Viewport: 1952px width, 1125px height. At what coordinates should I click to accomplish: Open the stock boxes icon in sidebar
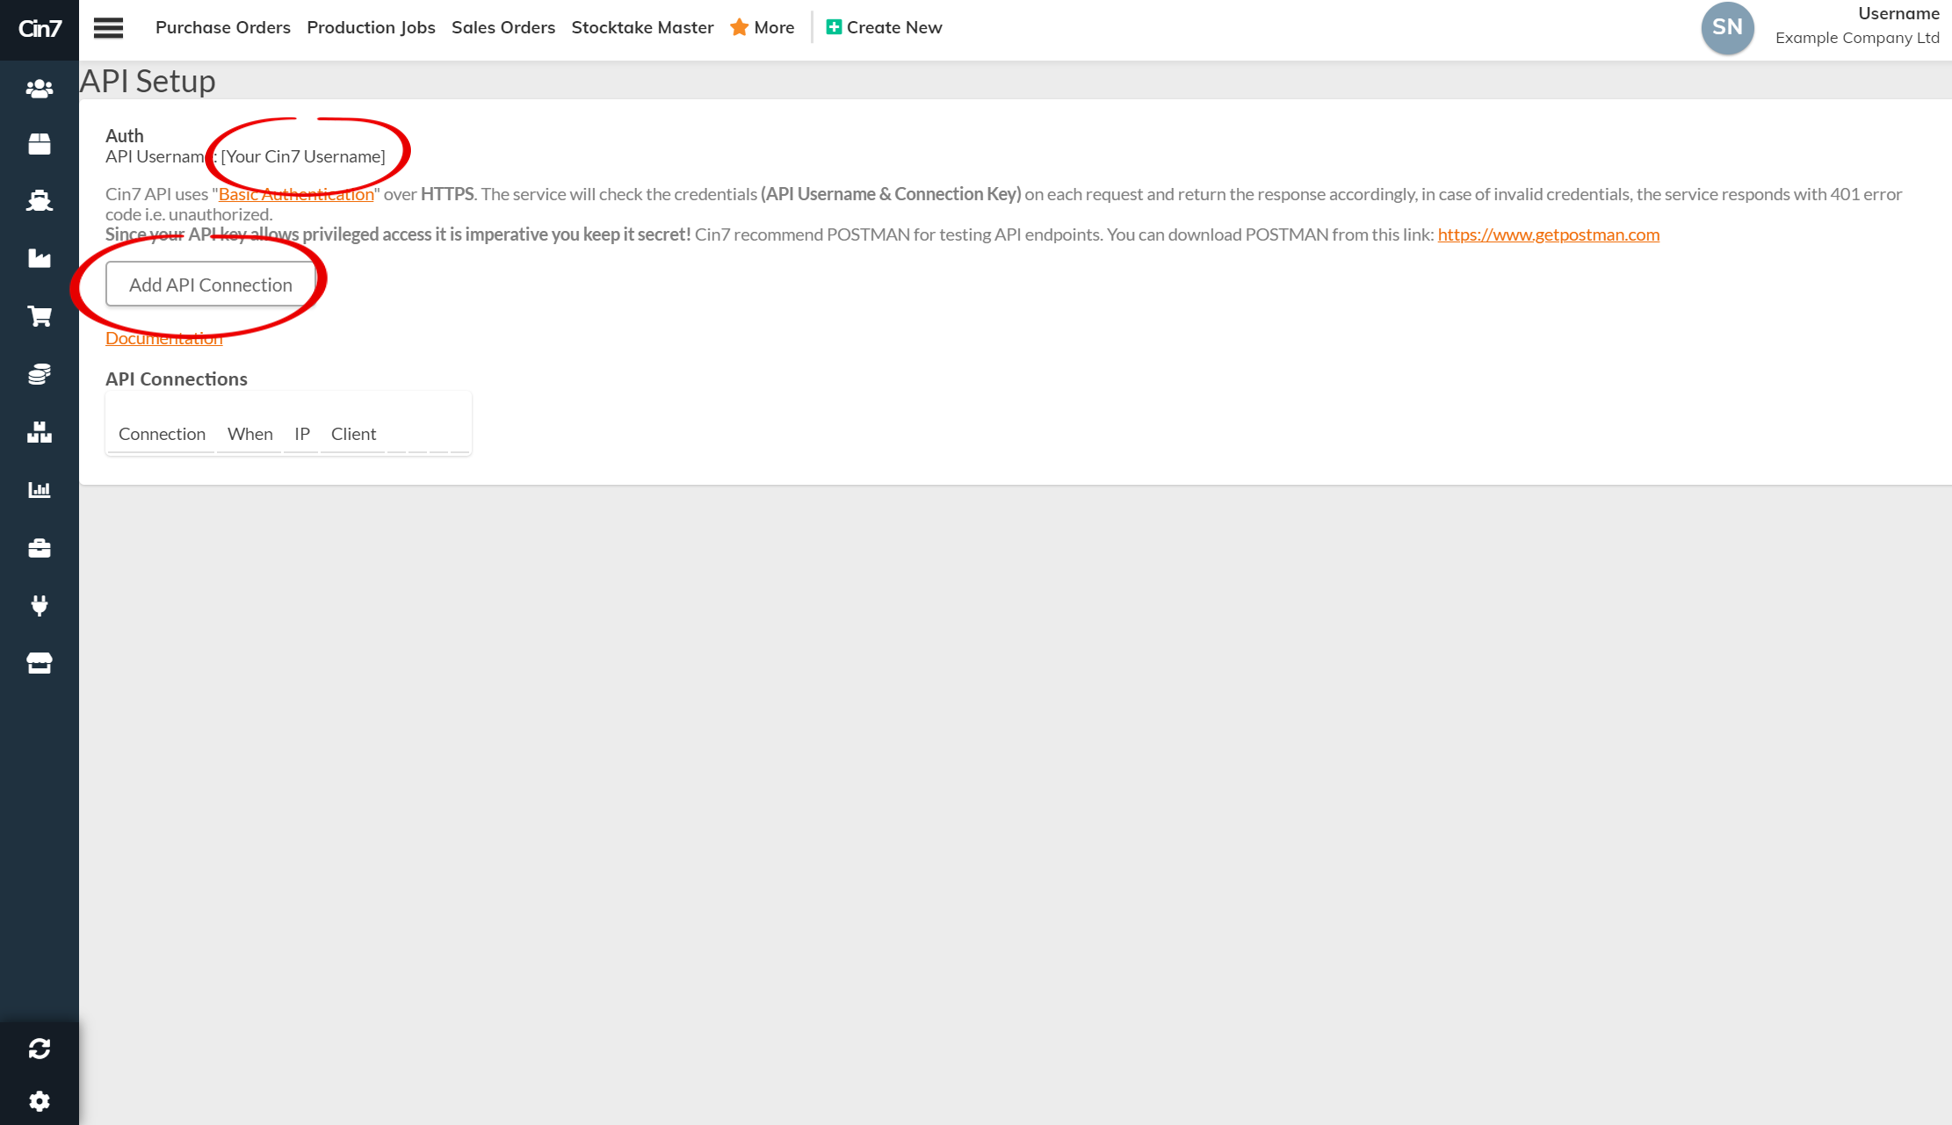[x=39, y=432]
